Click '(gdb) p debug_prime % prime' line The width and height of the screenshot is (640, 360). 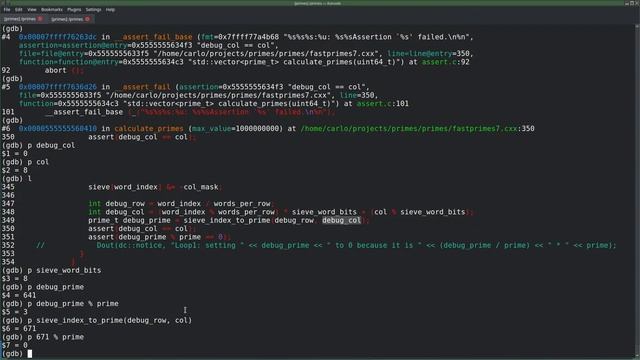[x=60, y=304]
